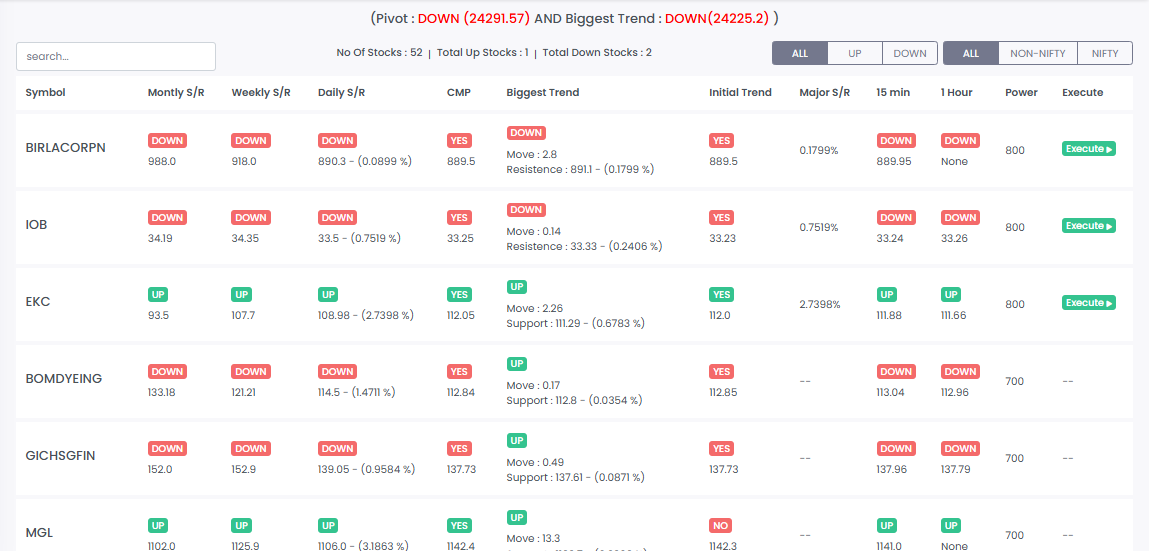Click the MGL red NO initial trend badge
This screenshot has width=1149, height=551.
(720, 525)
